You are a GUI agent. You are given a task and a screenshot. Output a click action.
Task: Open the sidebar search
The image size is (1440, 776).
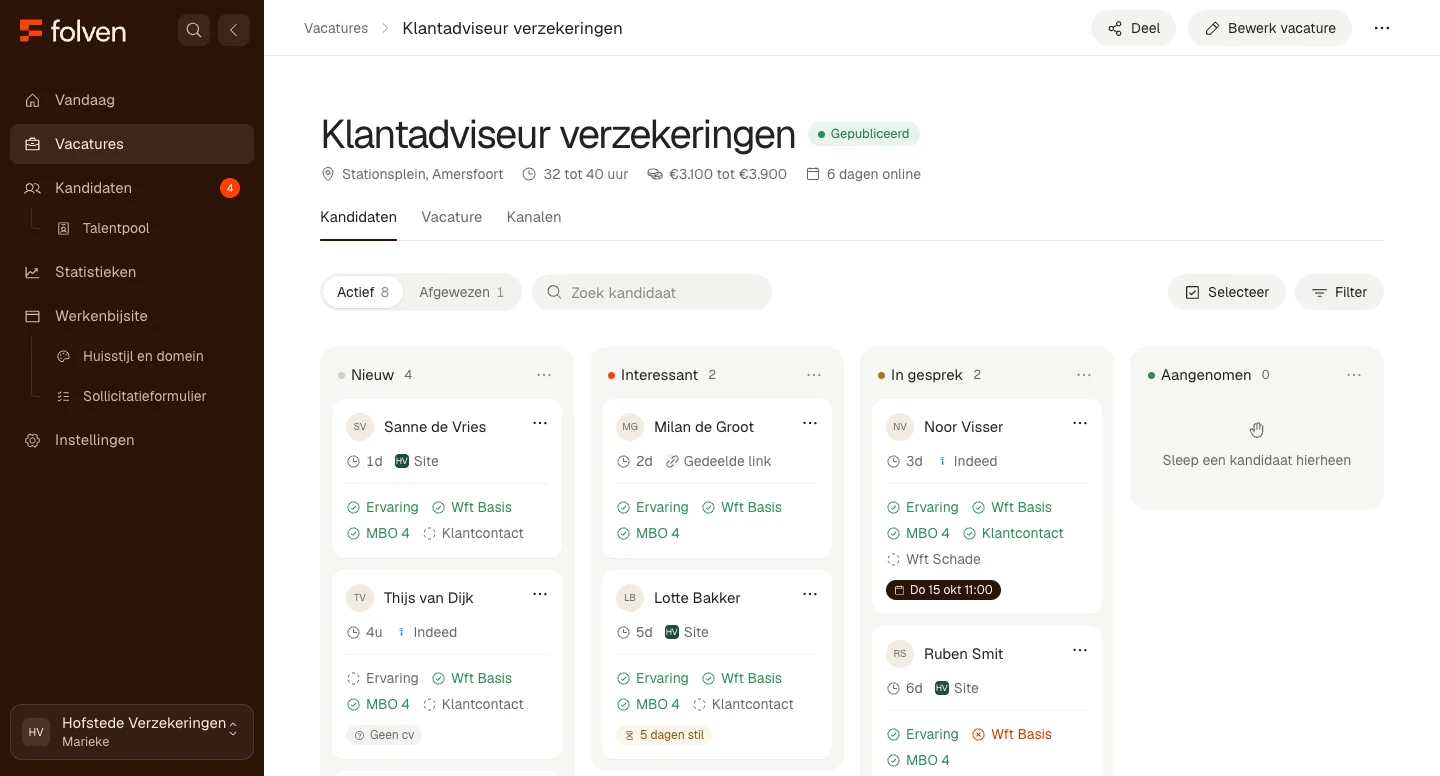[x=194, y=30]
